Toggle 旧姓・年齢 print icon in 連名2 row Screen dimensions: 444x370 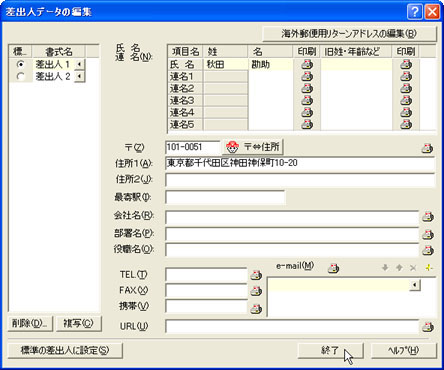pos(406,88)
